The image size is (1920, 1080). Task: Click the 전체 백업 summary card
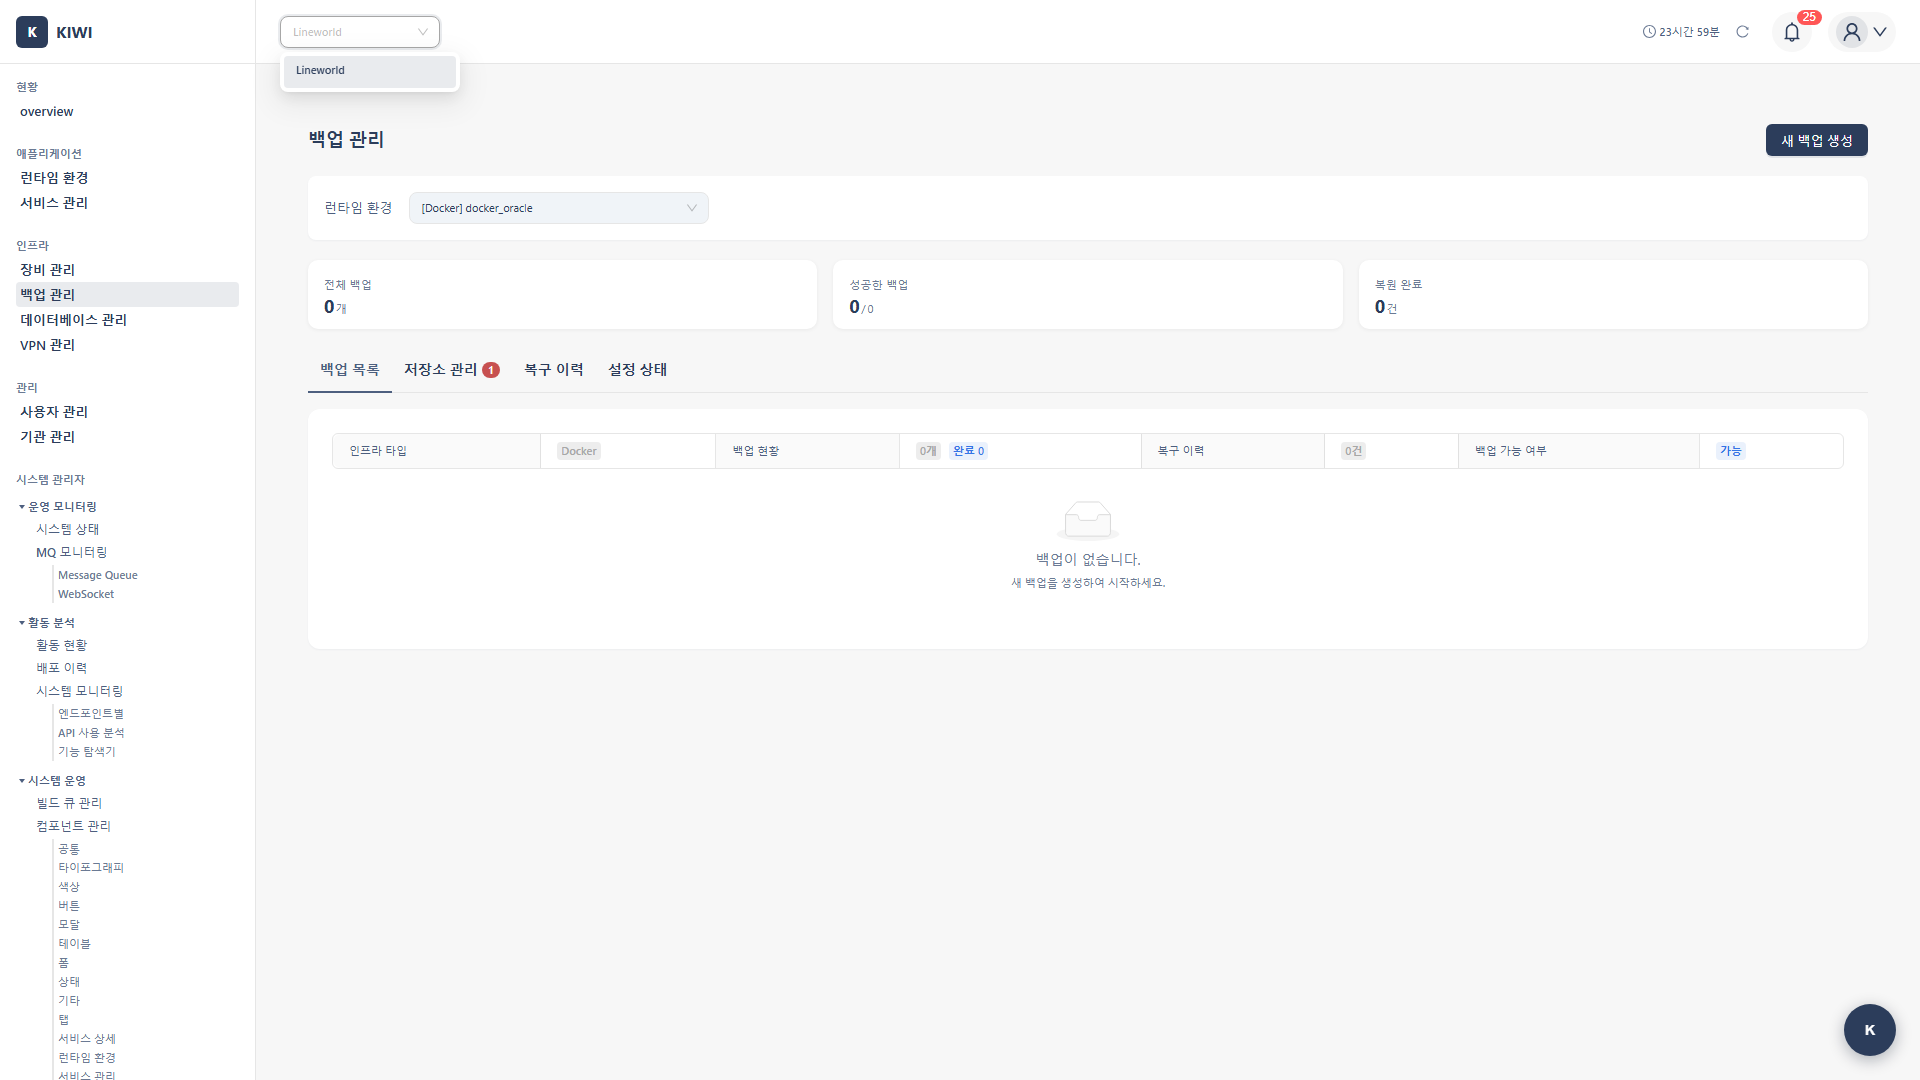[562, 295]
